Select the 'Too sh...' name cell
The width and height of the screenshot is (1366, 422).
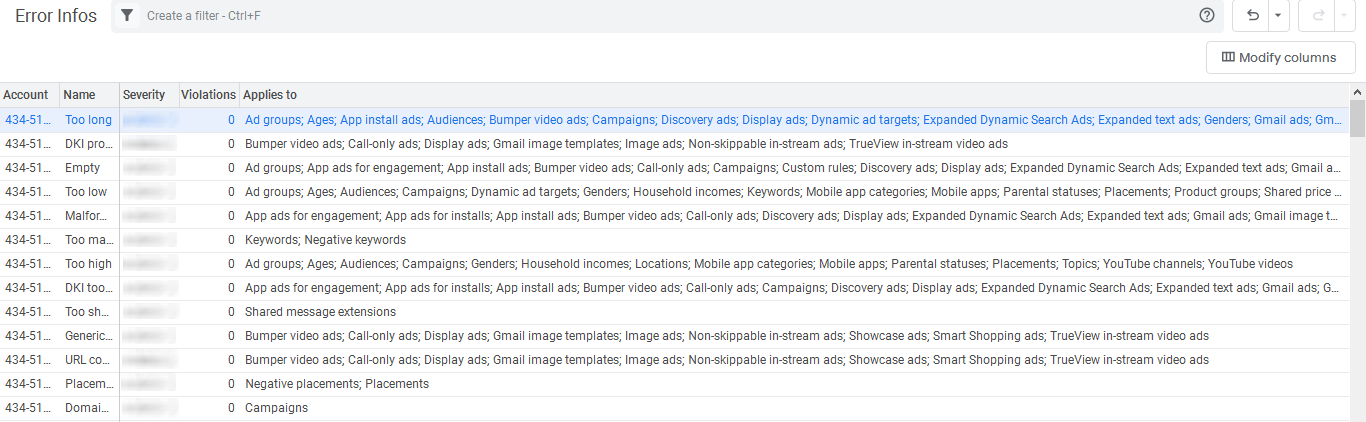[x=89, y=312]
